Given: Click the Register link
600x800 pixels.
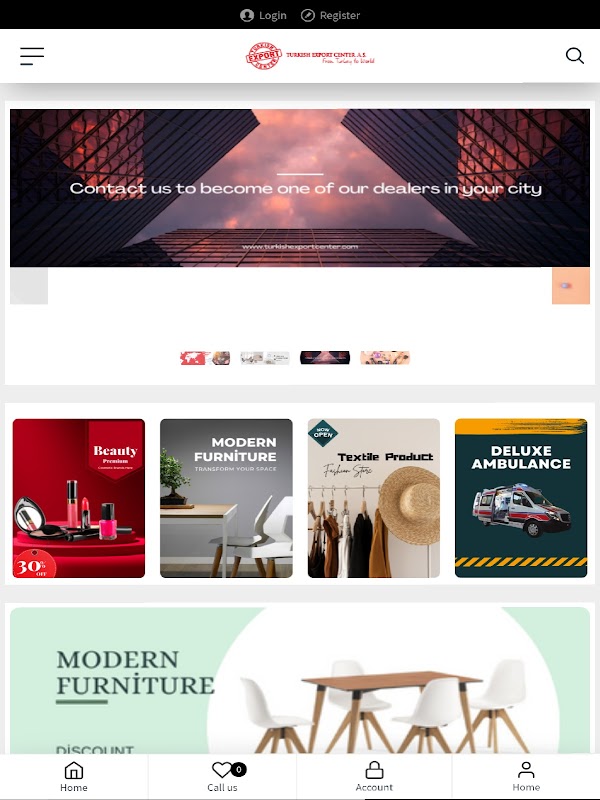Looking at the screenshot, I should (x=340, y=16).
